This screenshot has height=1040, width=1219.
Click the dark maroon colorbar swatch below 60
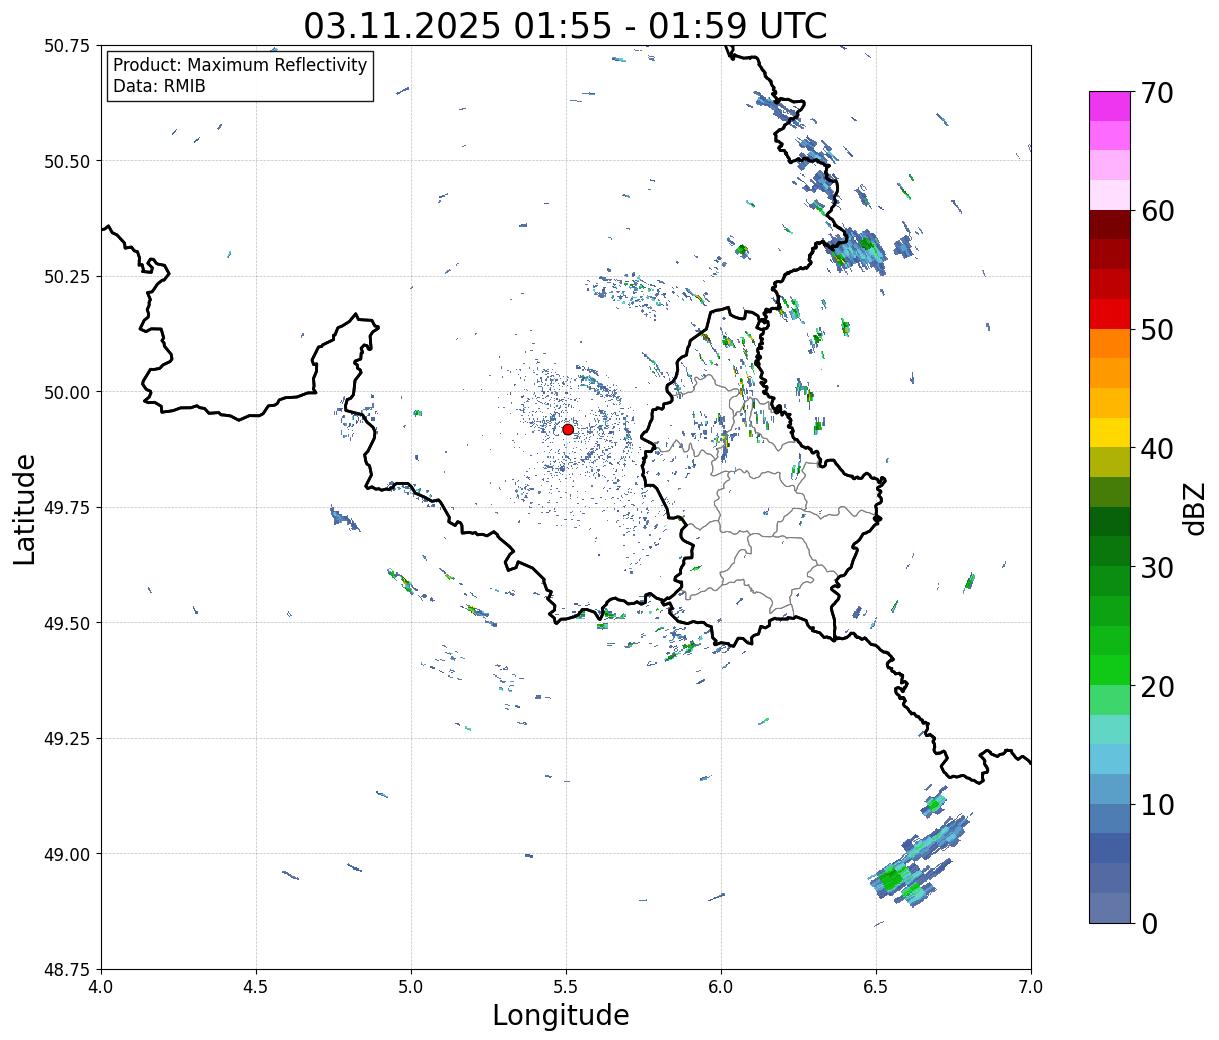1110,225
